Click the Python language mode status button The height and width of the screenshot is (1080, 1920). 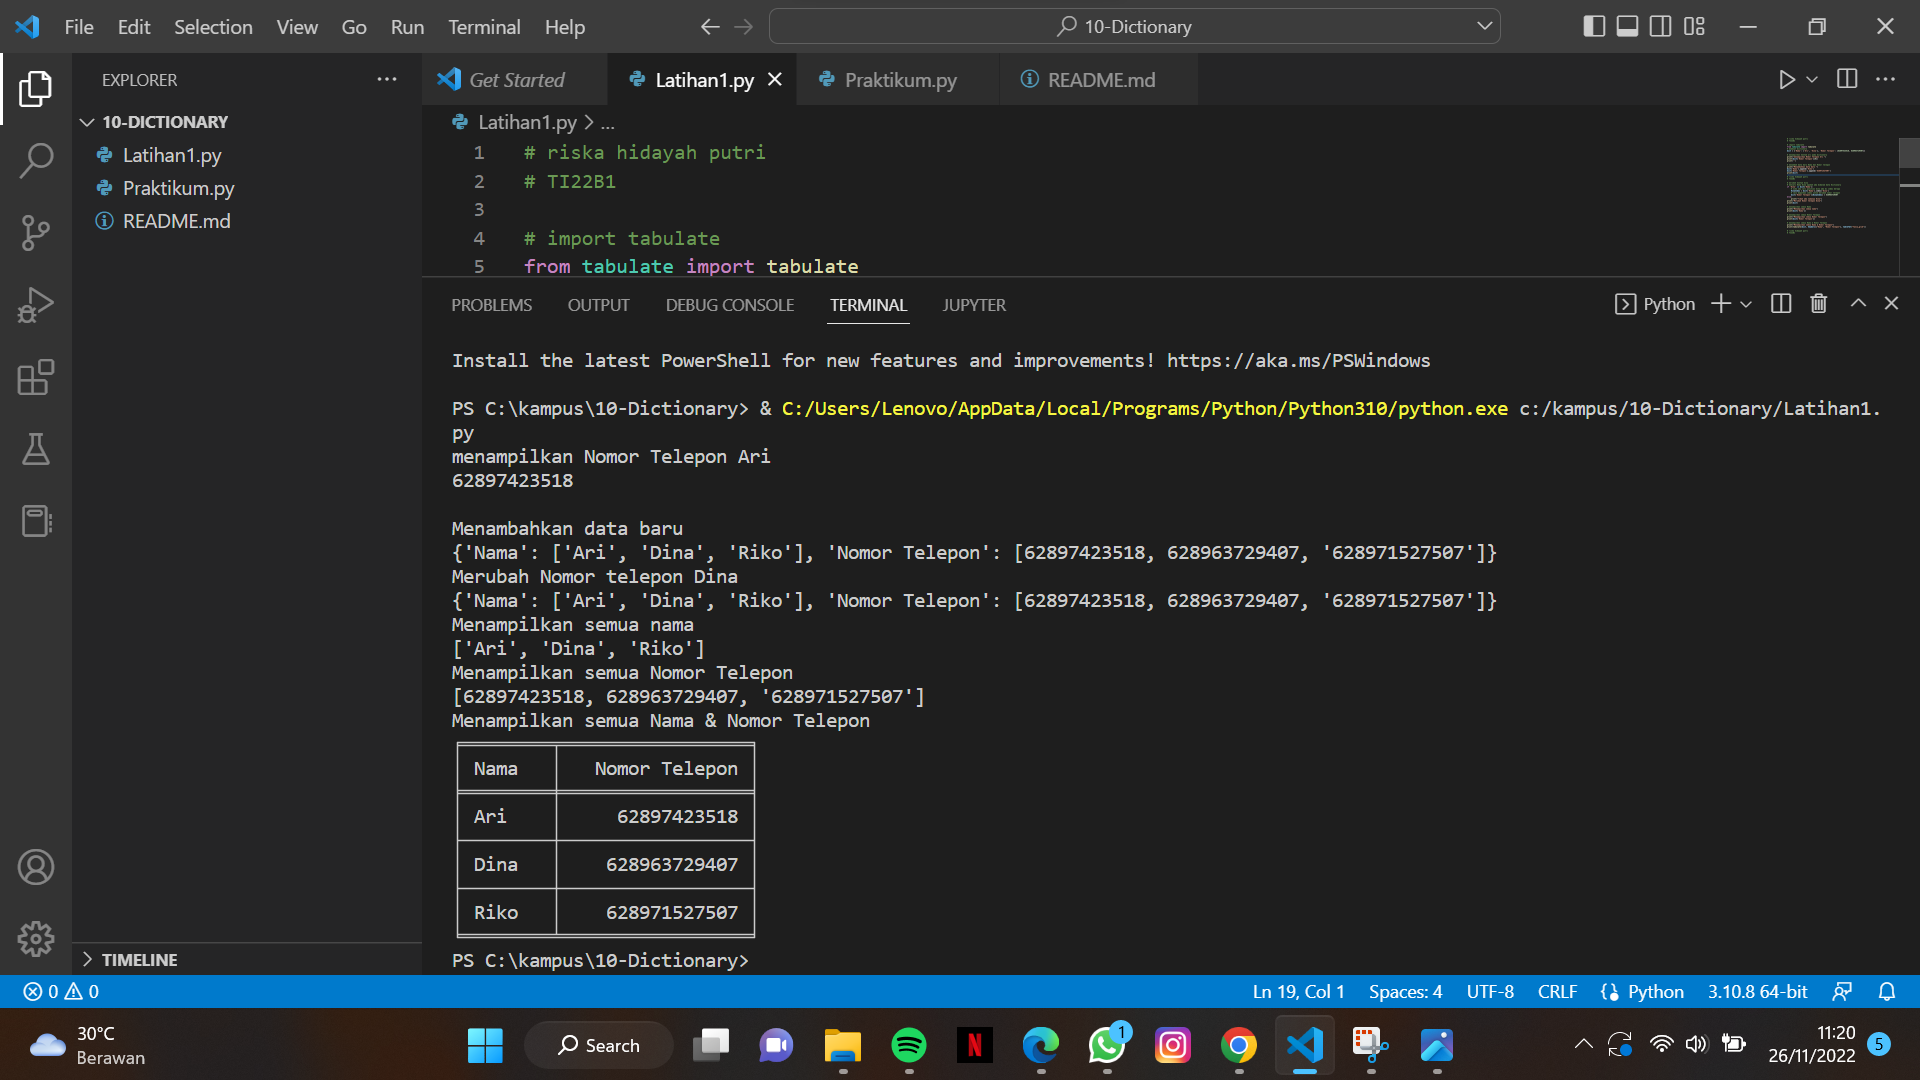(x=1655, y=992)
